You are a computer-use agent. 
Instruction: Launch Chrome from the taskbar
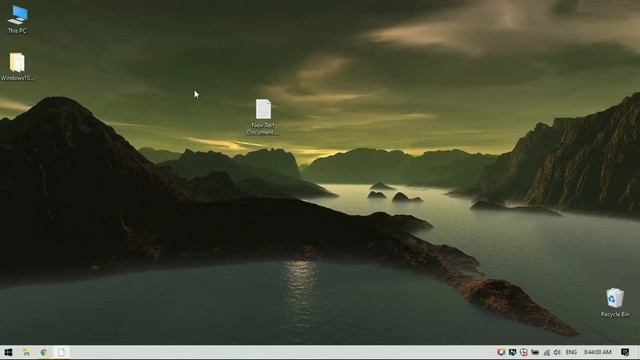[44, 352]
